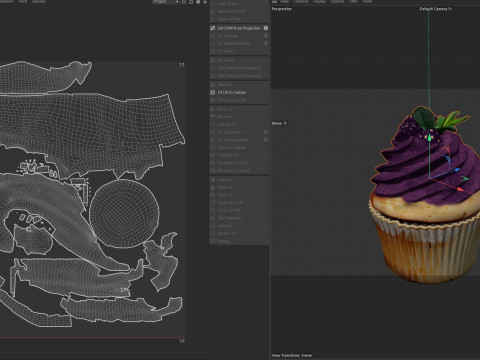Image resolution: width=480 pixels, height=360 pixels.
Task: Open the viewport Cameras menu
Action: click(x=301, y=2)
